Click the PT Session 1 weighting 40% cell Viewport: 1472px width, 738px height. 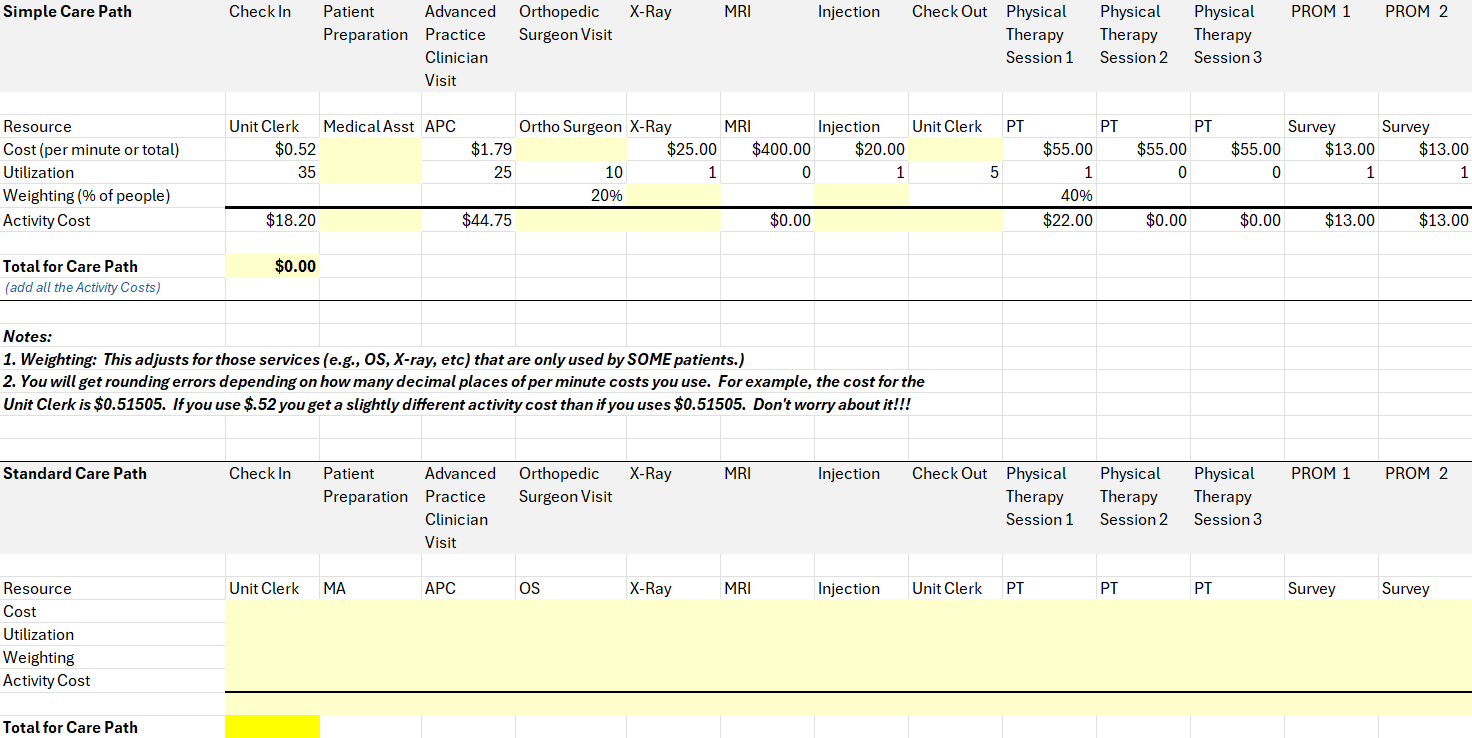pyautogui.click(x=1049, y=196)
